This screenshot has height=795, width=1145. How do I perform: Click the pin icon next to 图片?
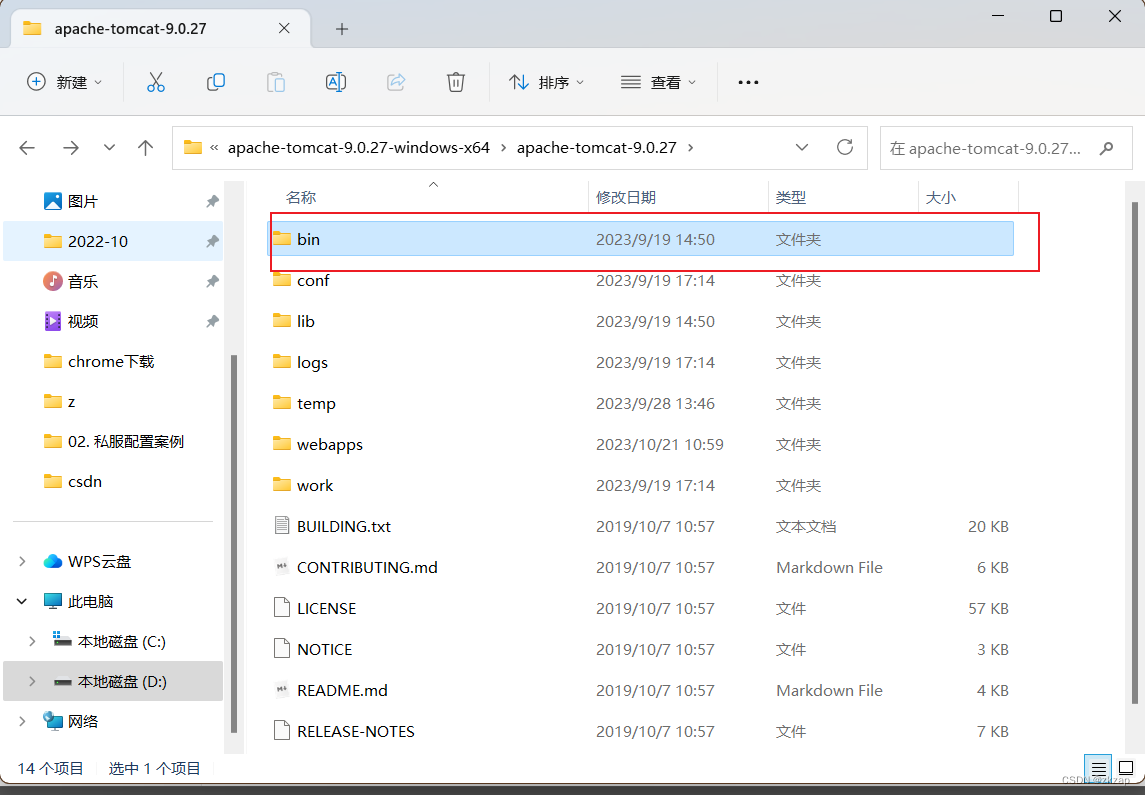[x=212, y=201]
